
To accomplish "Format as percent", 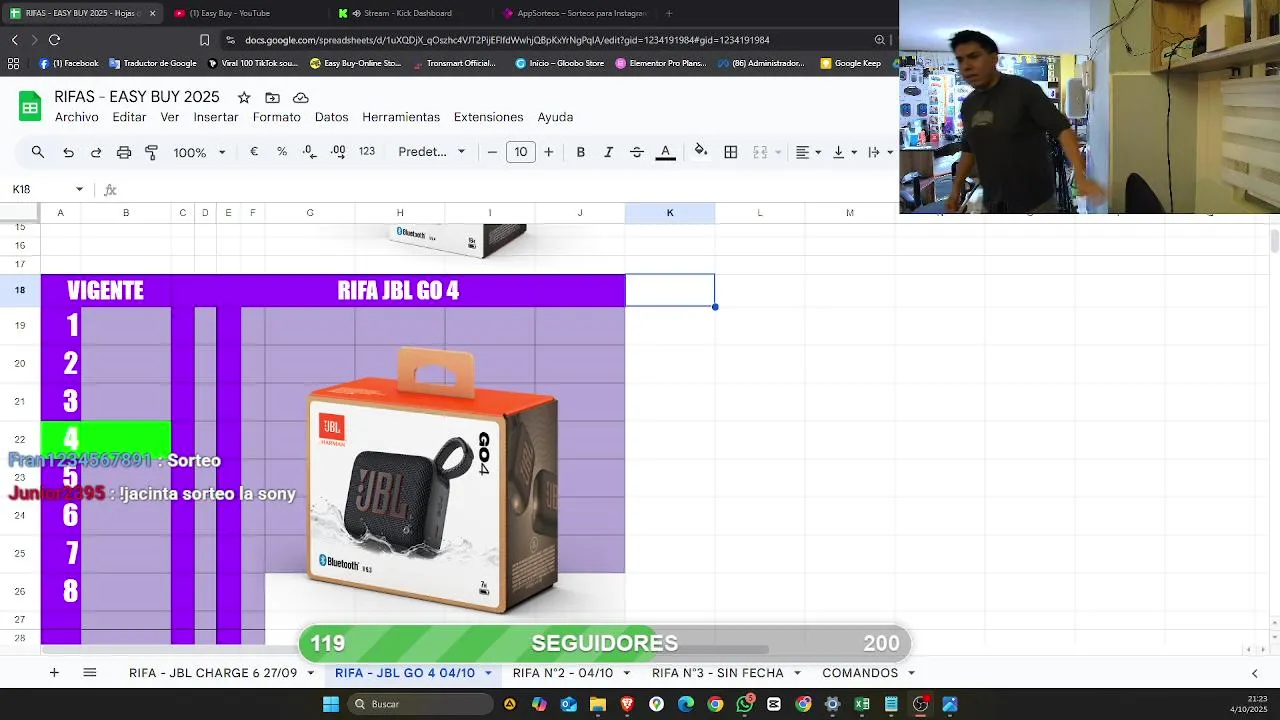I will click(282, 152).
